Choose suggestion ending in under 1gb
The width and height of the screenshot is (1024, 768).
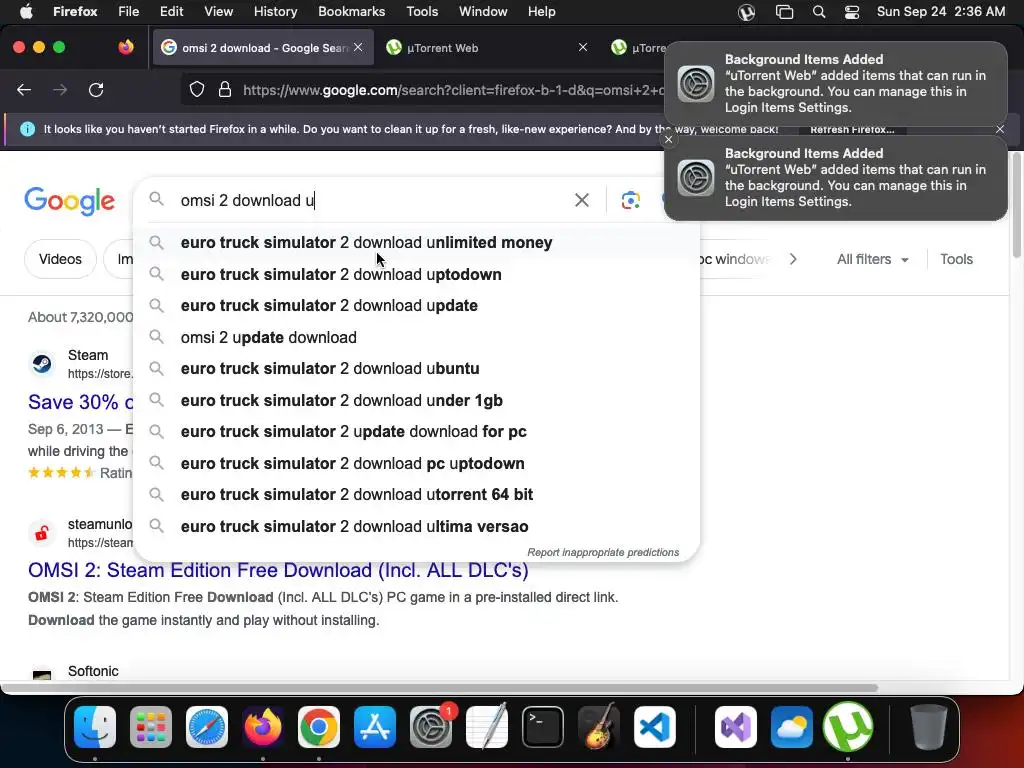[417, 400]
